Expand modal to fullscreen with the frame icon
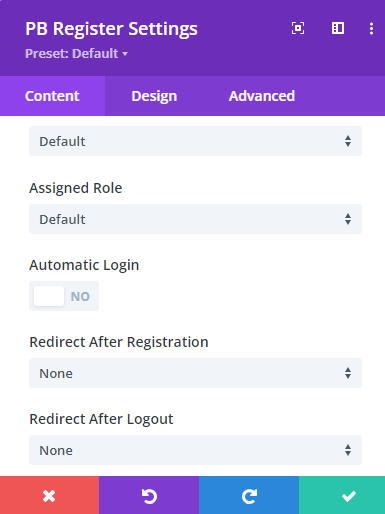 click(x=298, y=28)
